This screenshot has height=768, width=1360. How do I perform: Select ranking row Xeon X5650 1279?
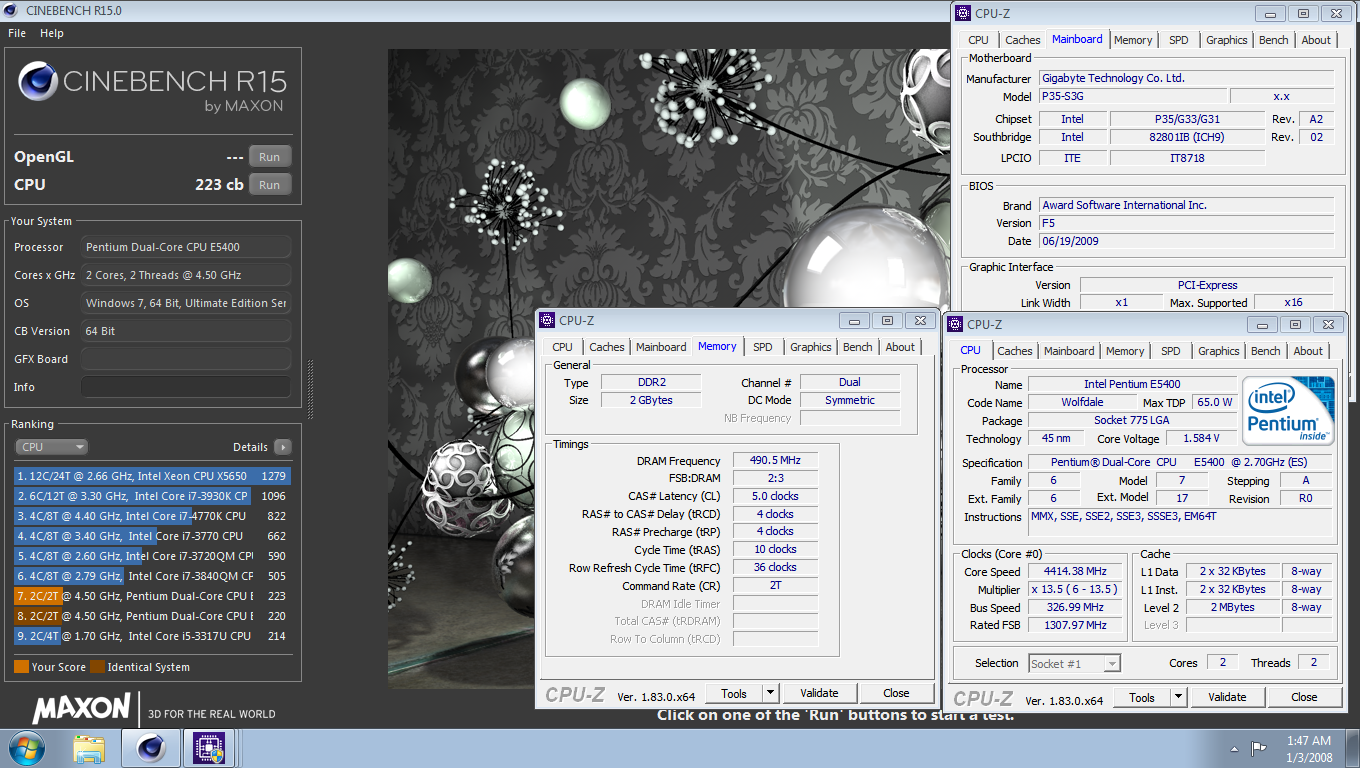coord(152,476)
